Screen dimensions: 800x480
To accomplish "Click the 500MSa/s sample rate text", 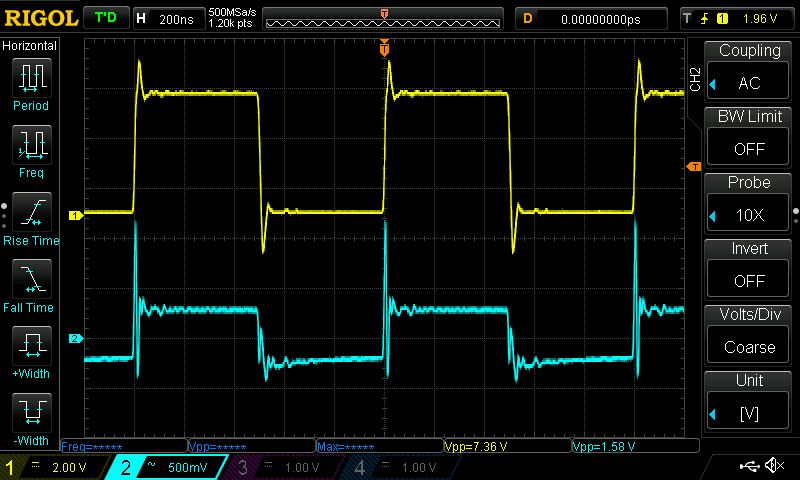I will pyautogui.click(x=233, y=12).
